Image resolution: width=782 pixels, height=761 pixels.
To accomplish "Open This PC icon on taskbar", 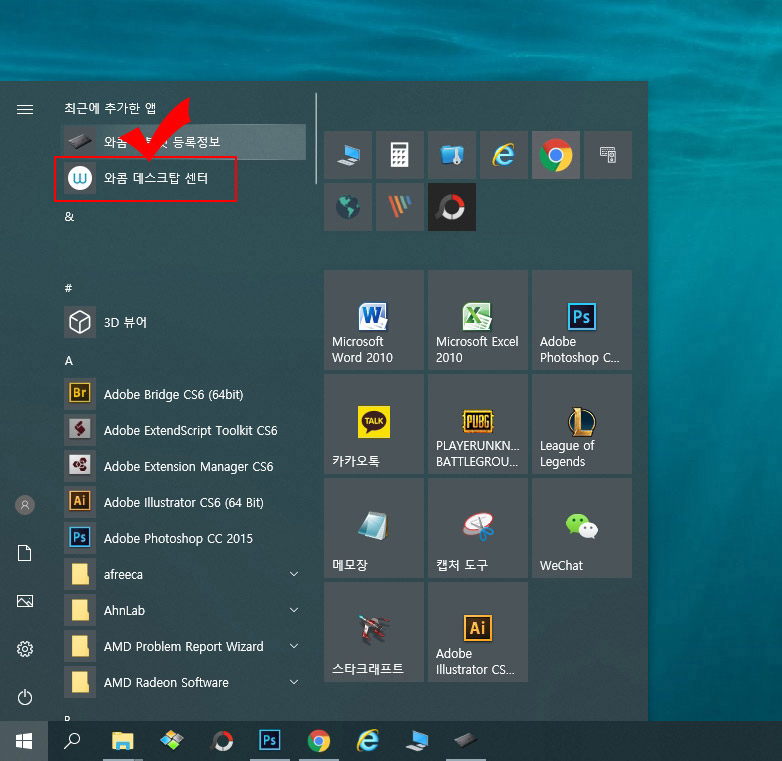I will [417, 741].
